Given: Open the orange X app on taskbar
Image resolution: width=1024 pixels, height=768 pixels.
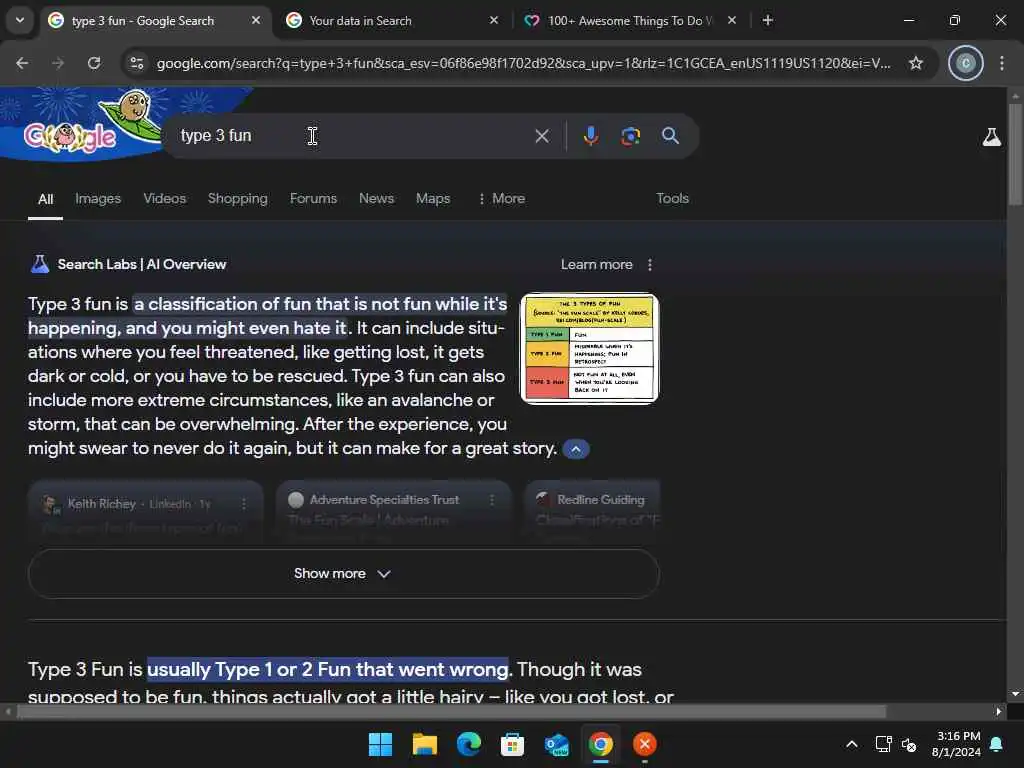Looking at the screenshot, I should [645, 744].
